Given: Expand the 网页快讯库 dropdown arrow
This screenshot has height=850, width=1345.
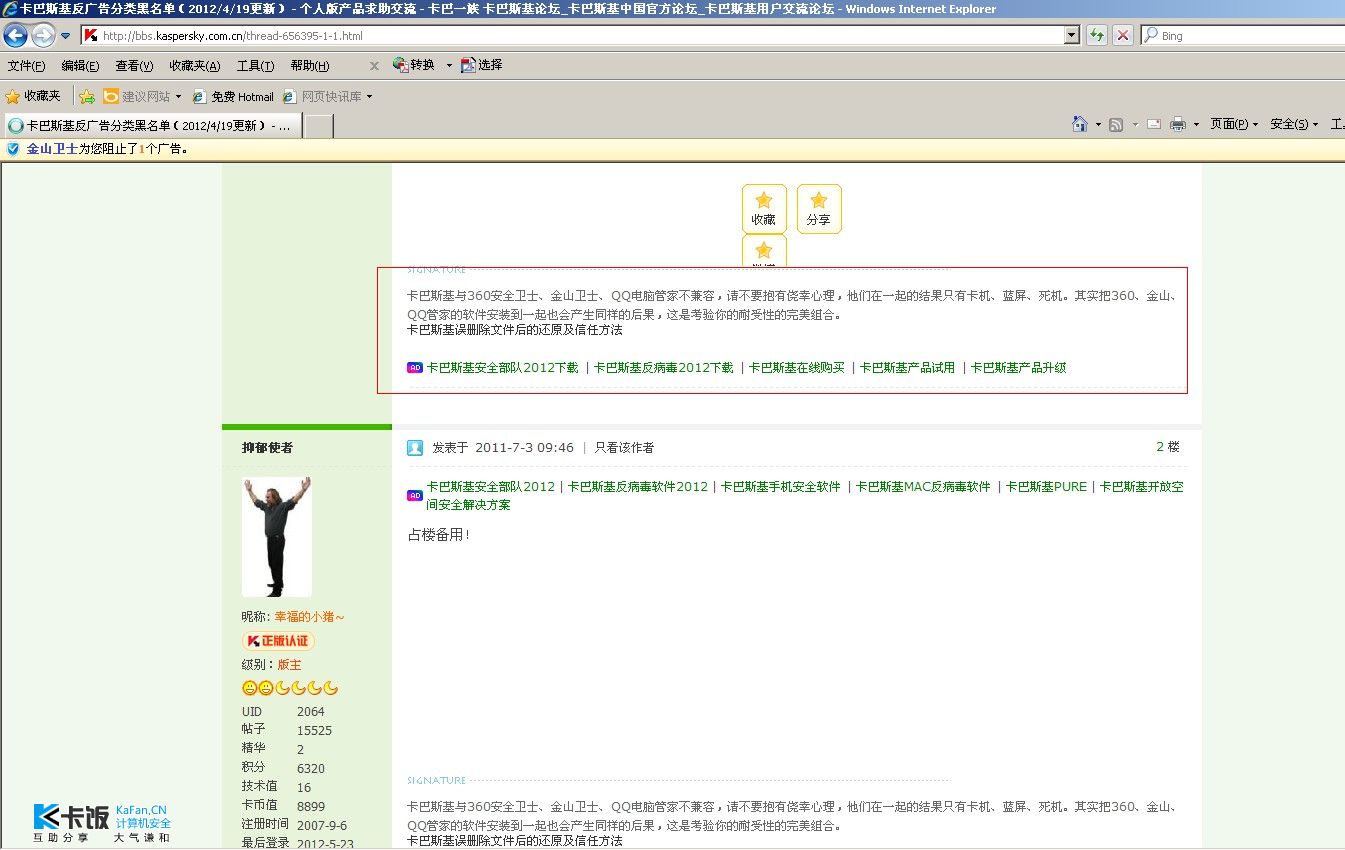Looking at the screenshot, I should [x=369, y=97].
